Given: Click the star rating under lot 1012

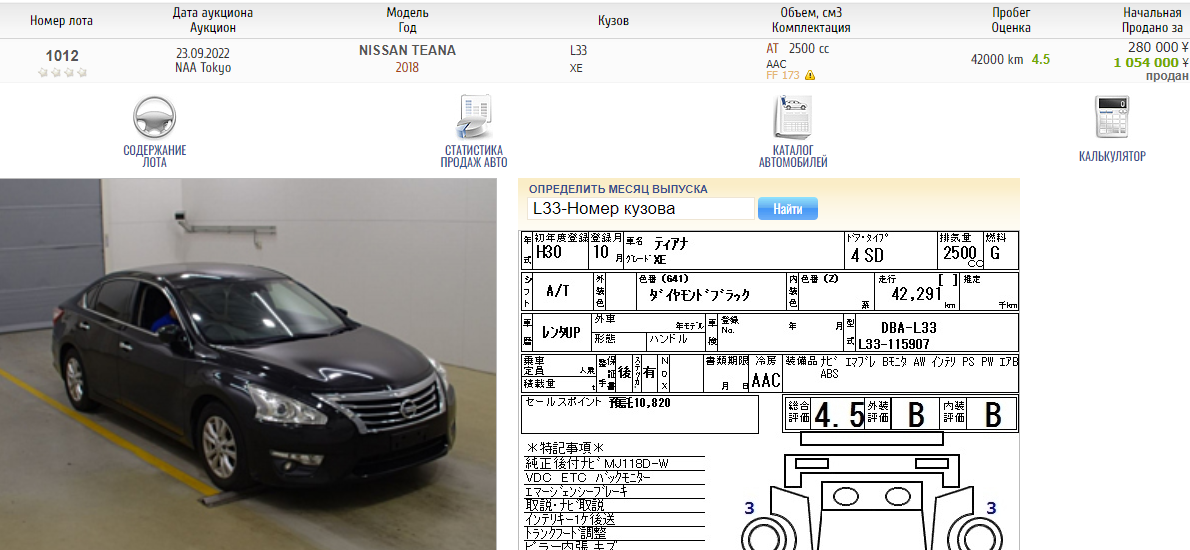Looking at the screenshot, I should 62,73.
